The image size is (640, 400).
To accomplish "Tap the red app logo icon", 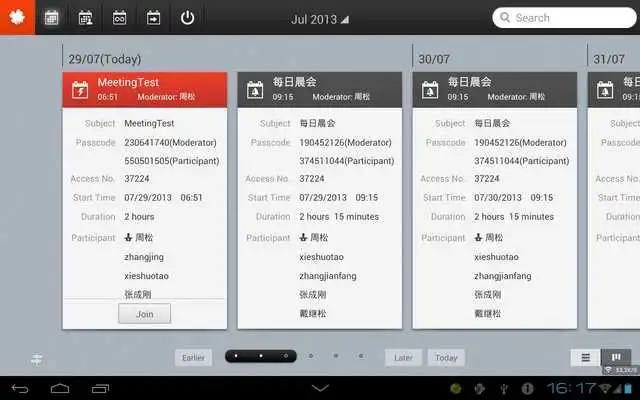I will [x=17, y=17].
